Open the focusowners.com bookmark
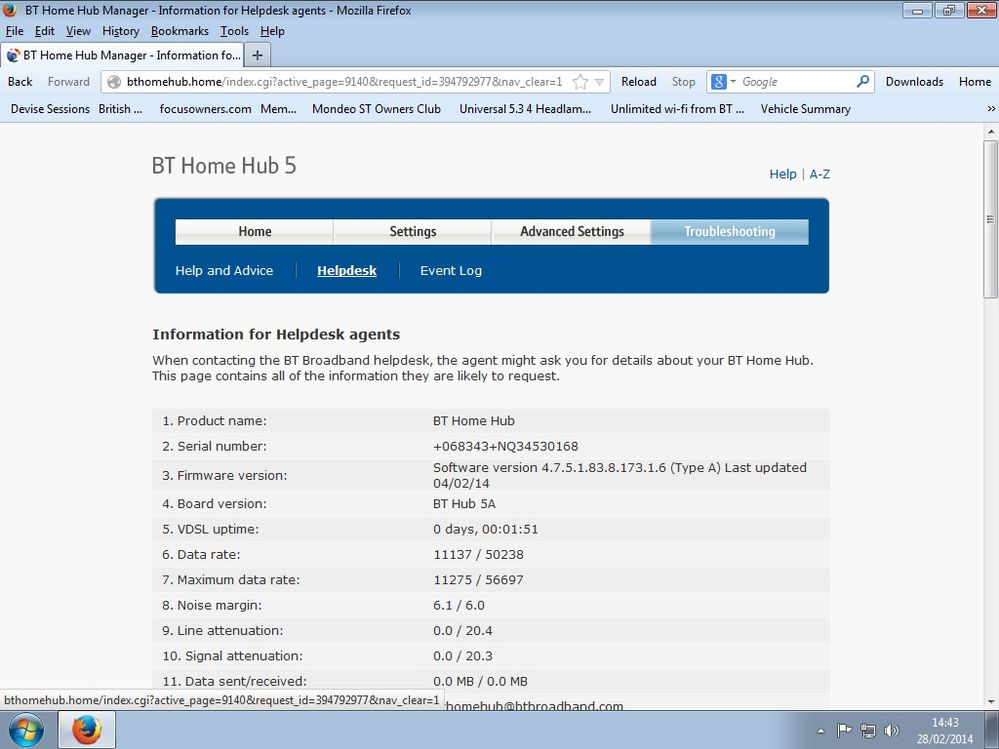Screen dimensions: 999x749 [205, 109]
